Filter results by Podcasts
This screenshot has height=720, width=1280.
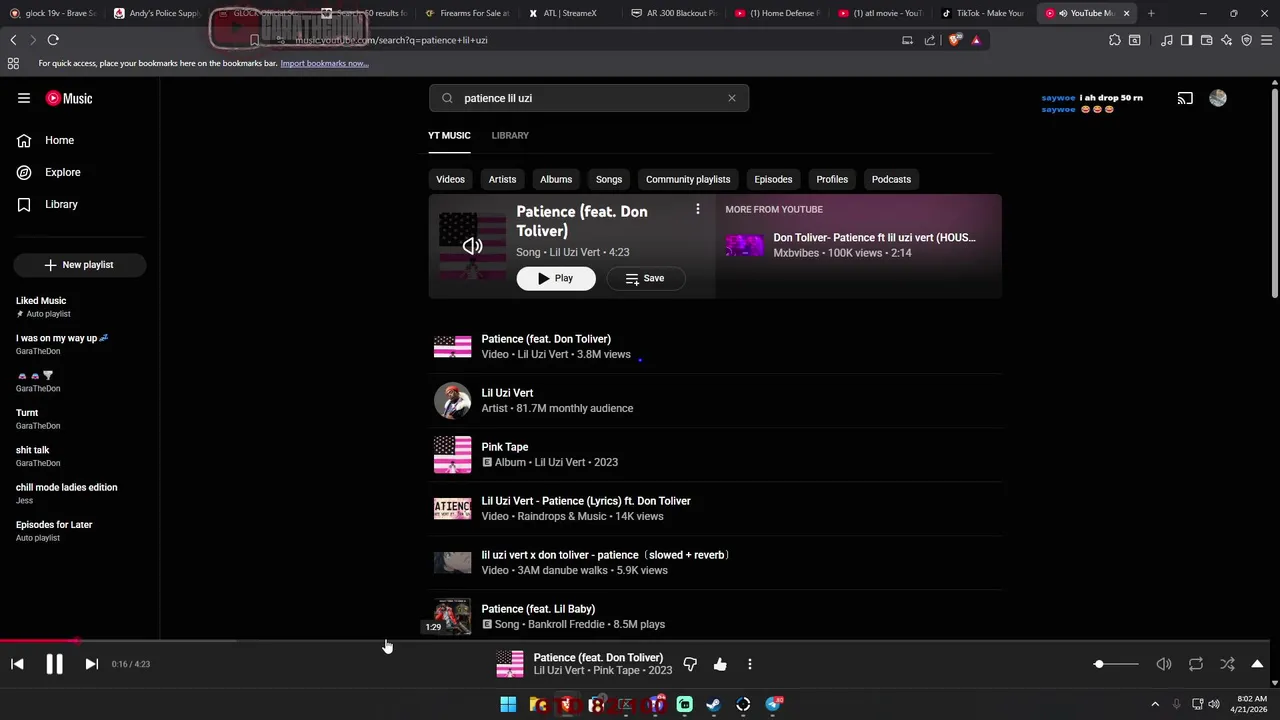pyautogui.click(x=891, y=179)
